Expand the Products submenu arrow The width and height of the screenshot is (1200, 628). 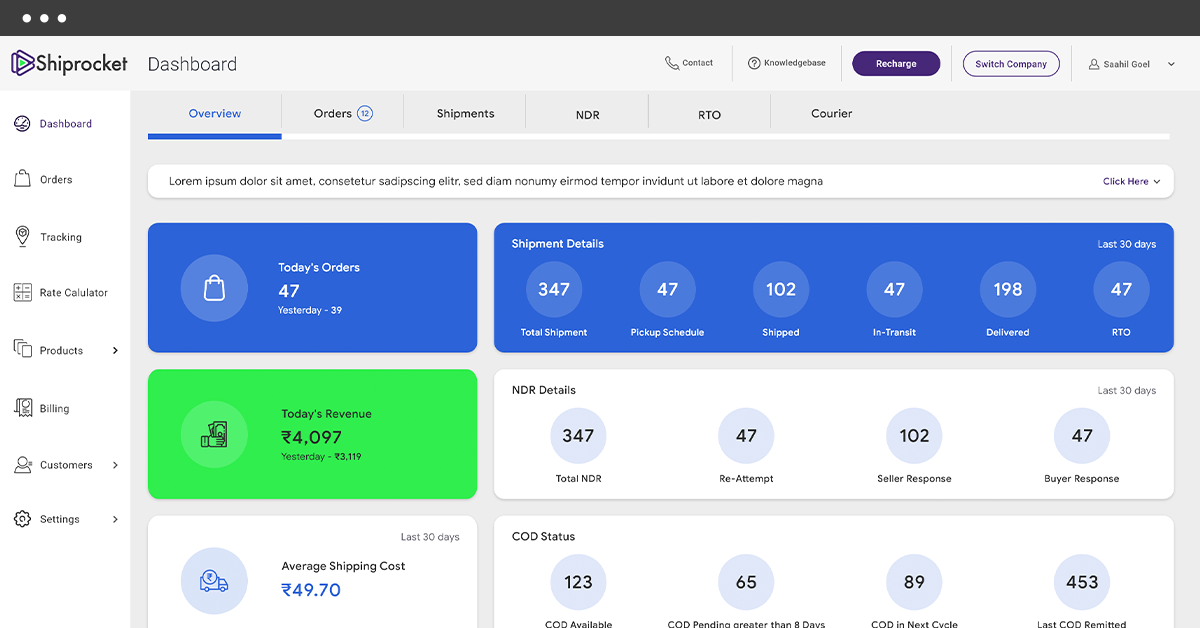click(115, 351)
